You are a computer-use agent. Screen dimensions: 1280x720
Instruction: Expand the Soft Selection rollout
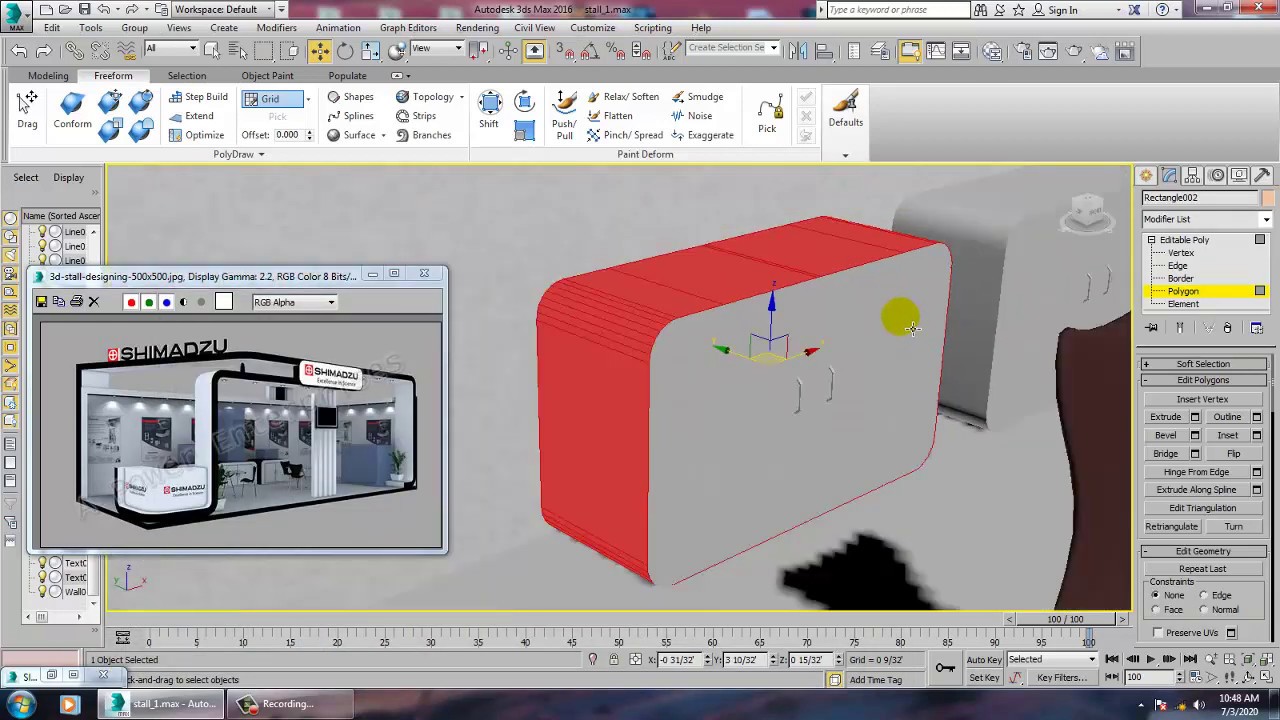pos(1203,364)
